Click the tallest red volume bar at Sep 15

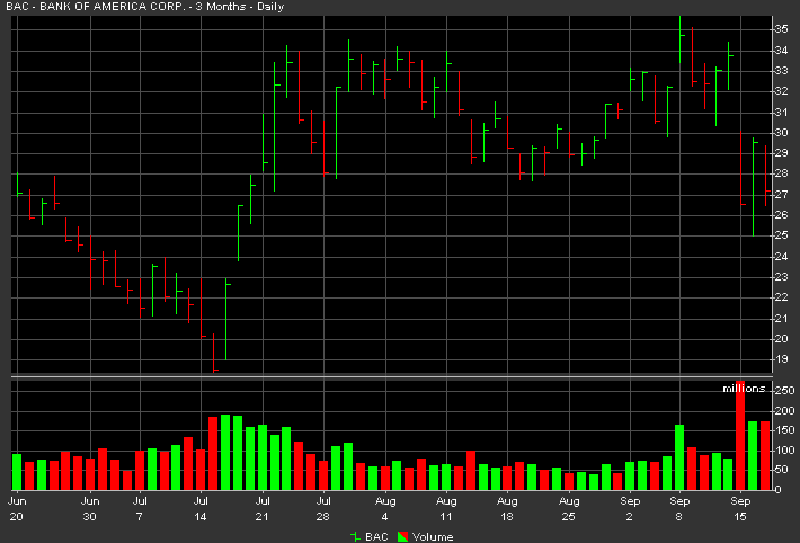point(740,436)
